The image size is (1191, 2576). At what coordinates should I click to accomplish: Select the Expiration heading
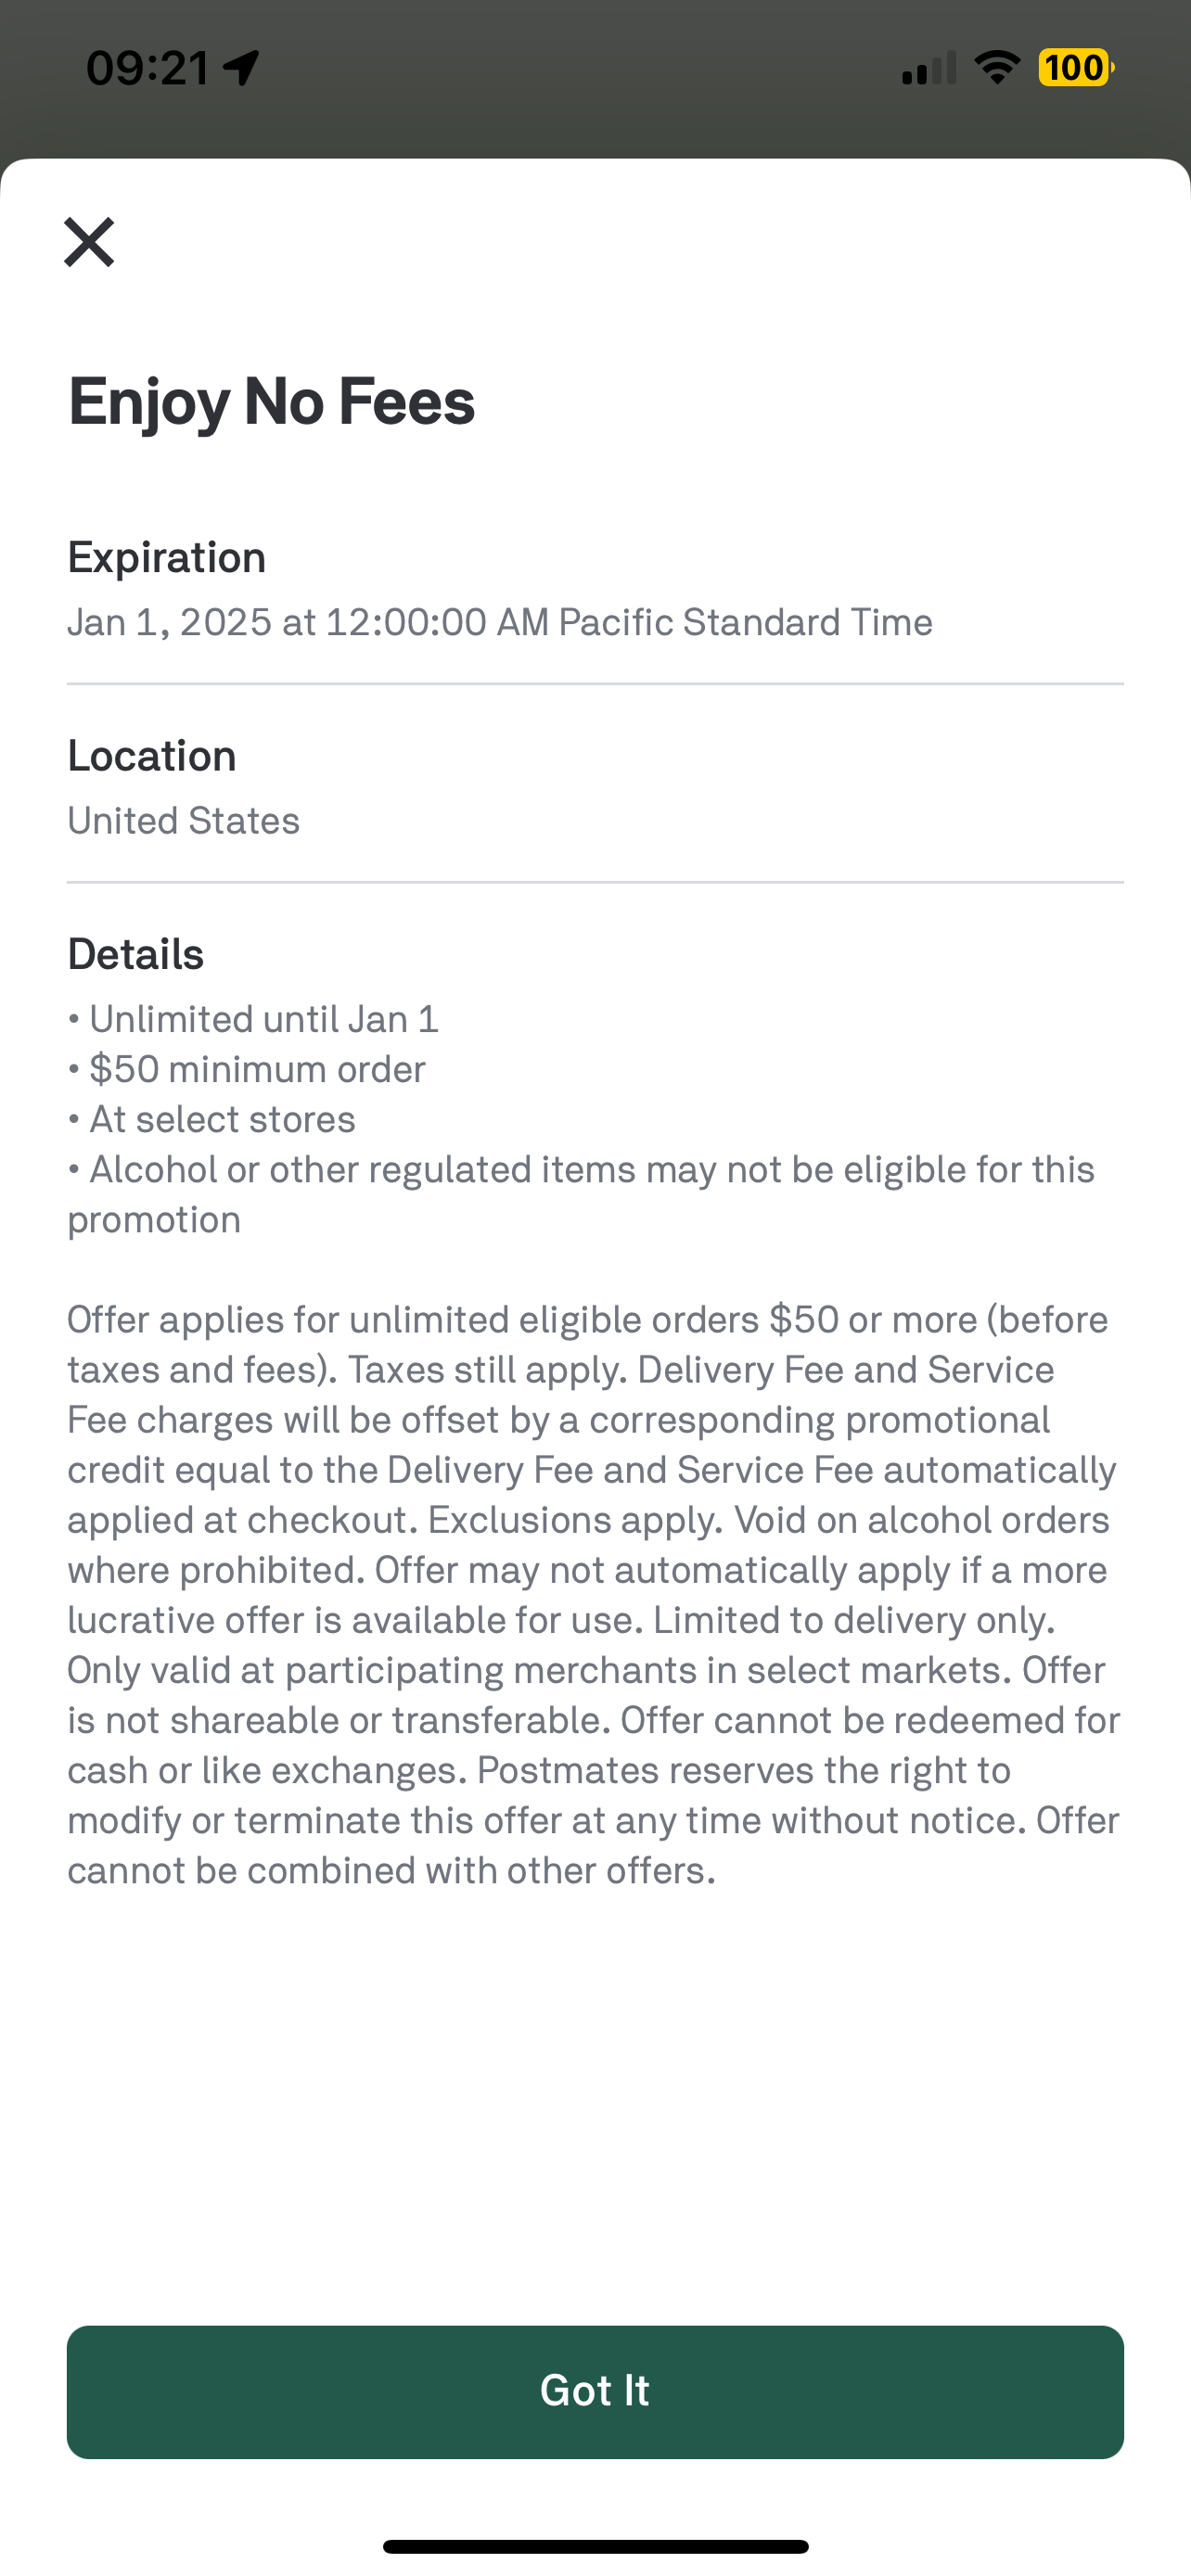(x=166, y=557)
